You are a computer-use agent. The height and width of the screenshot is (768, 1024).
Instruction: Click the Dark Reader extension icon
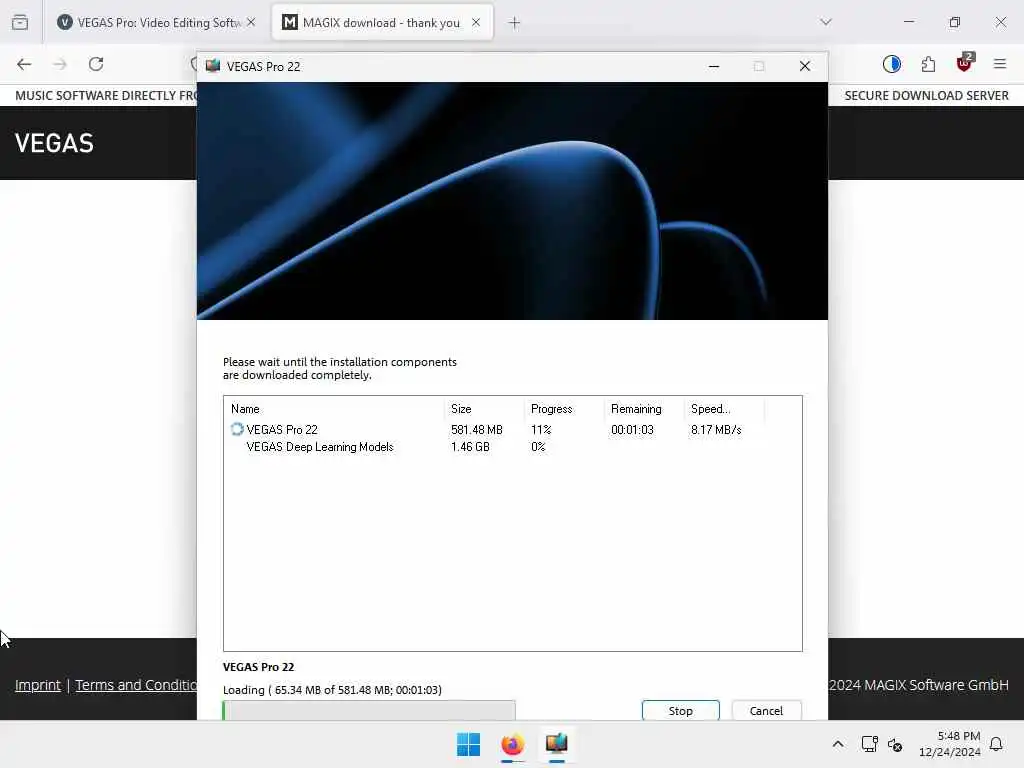tap(891, 64)
